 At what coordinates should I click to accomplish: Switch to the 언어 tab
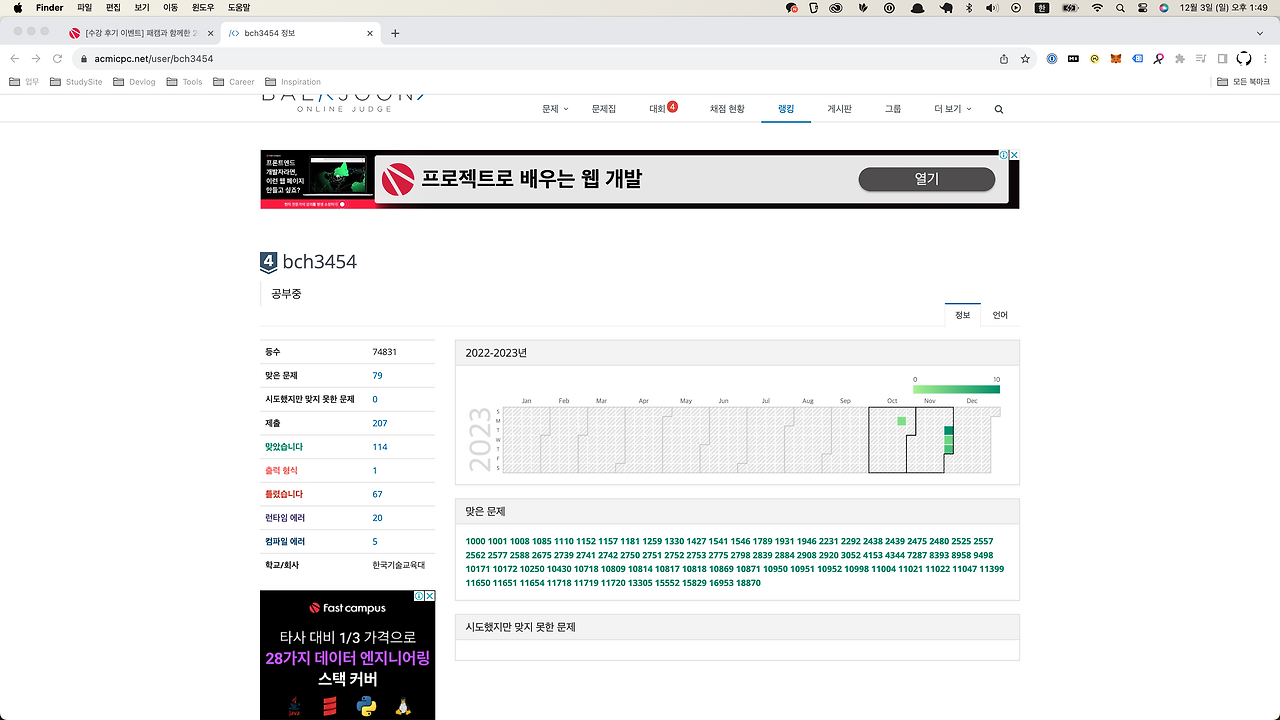tap(999, 314)
